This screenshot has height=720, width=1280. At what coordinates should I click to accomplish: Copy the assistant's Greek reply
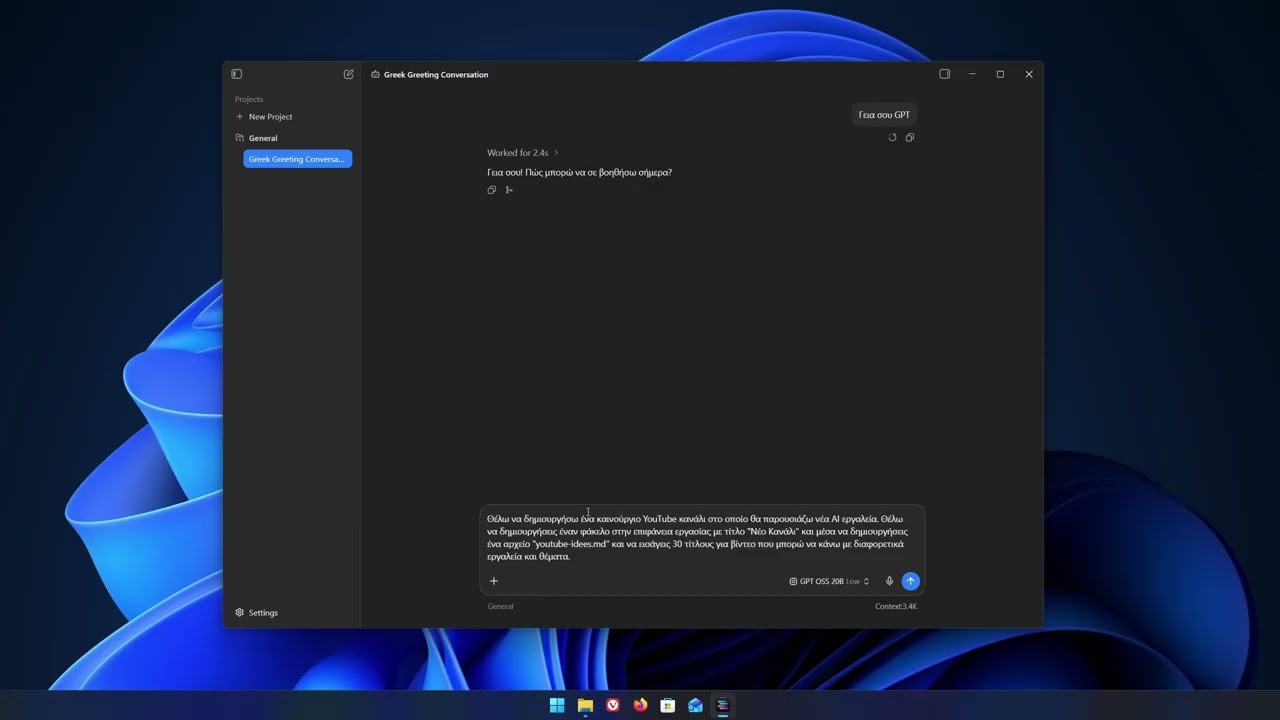coord(492,190)
